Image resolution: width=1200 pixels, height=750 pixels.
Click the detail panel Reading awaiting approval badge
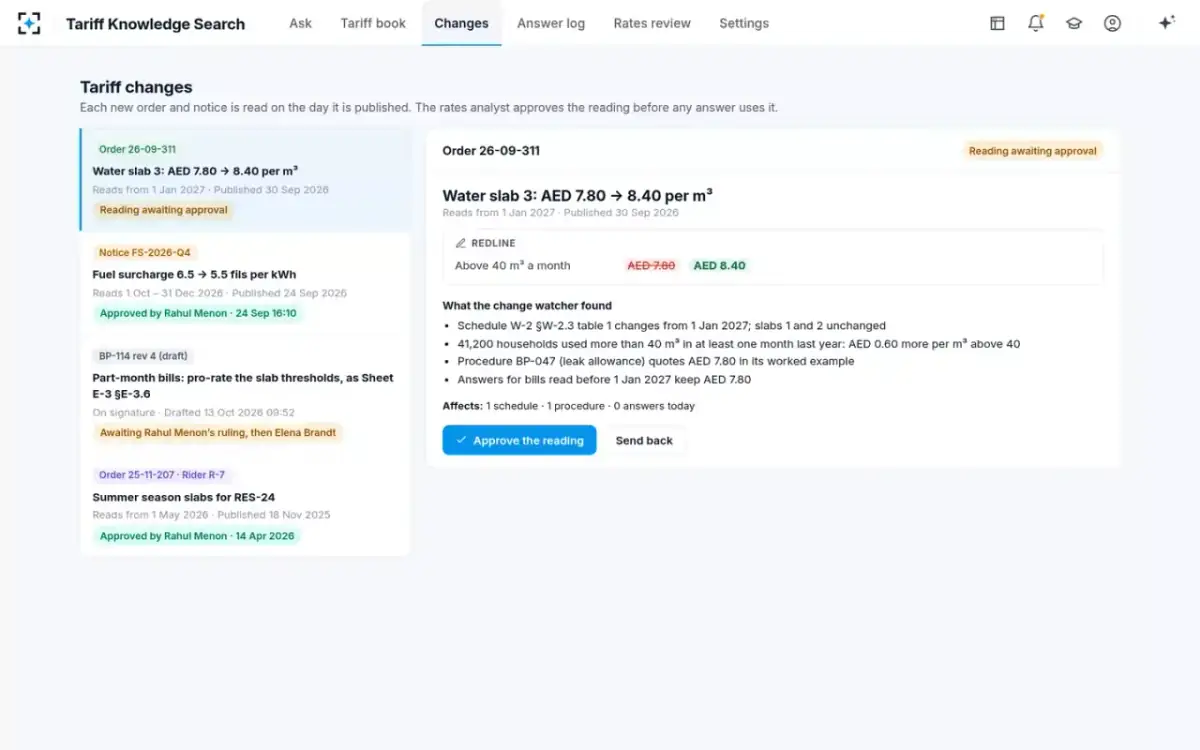1033,151
